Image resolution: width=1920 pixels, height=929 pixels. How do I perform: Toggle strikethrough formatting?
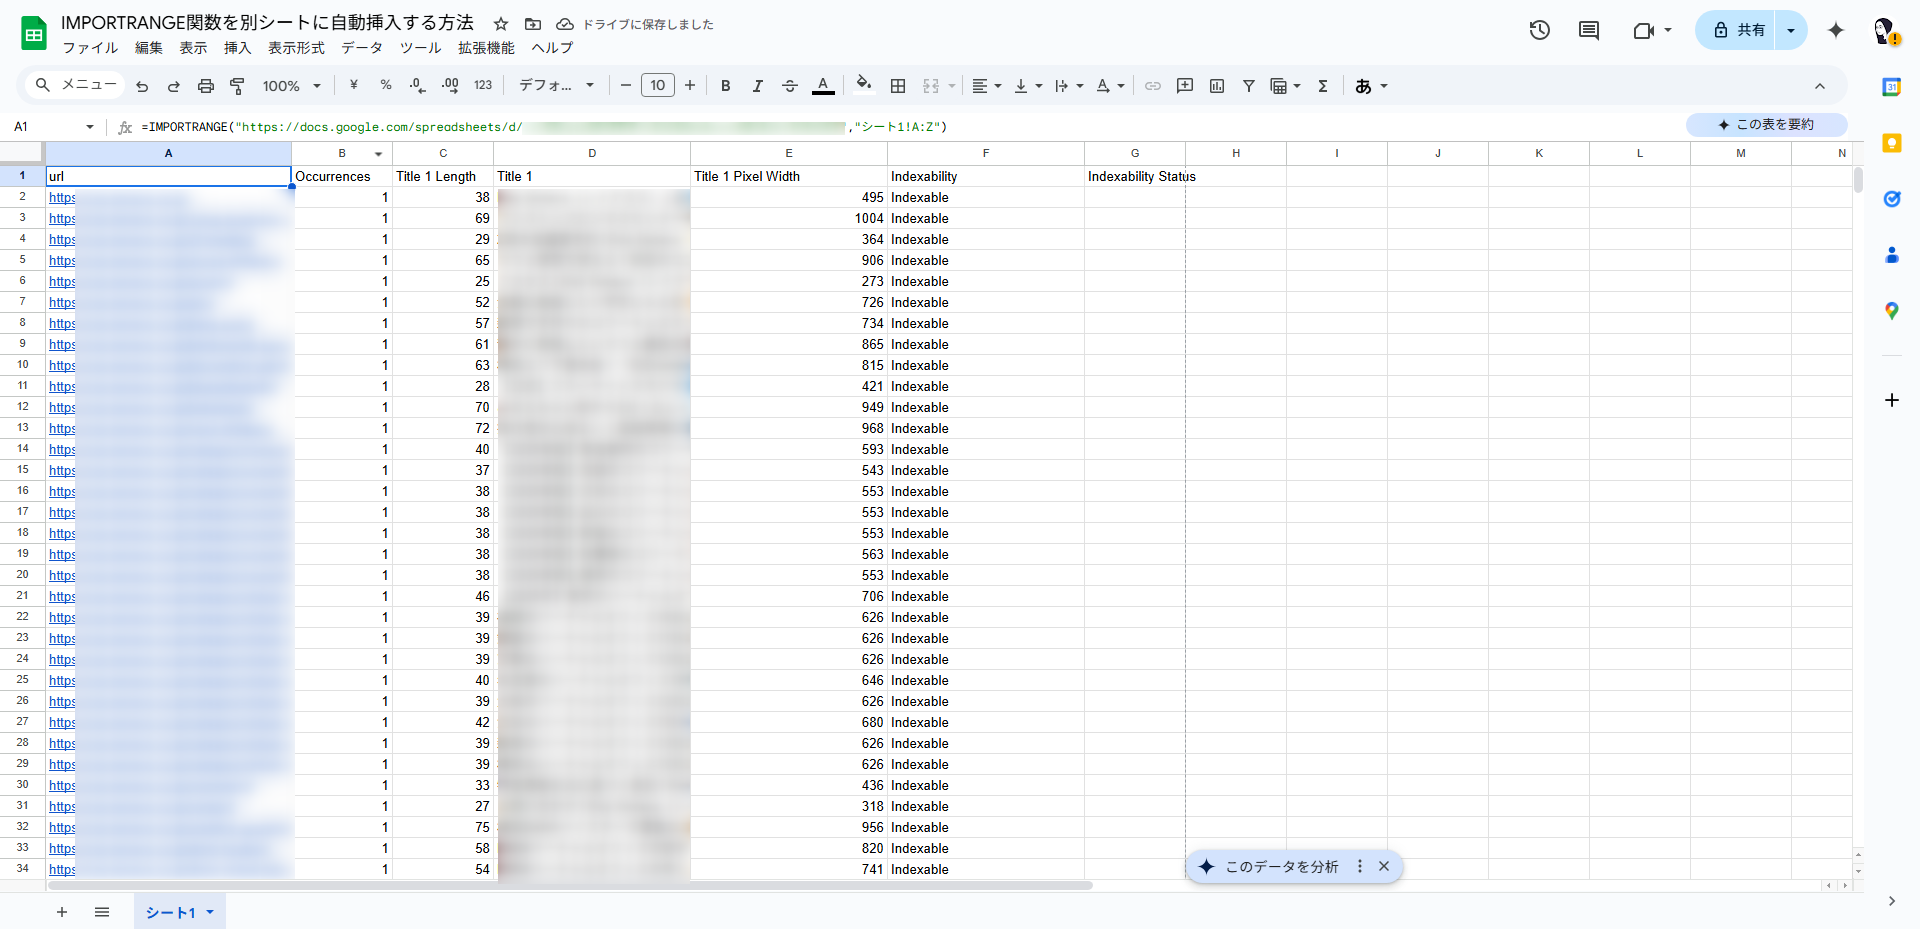[x=789, y=86]
